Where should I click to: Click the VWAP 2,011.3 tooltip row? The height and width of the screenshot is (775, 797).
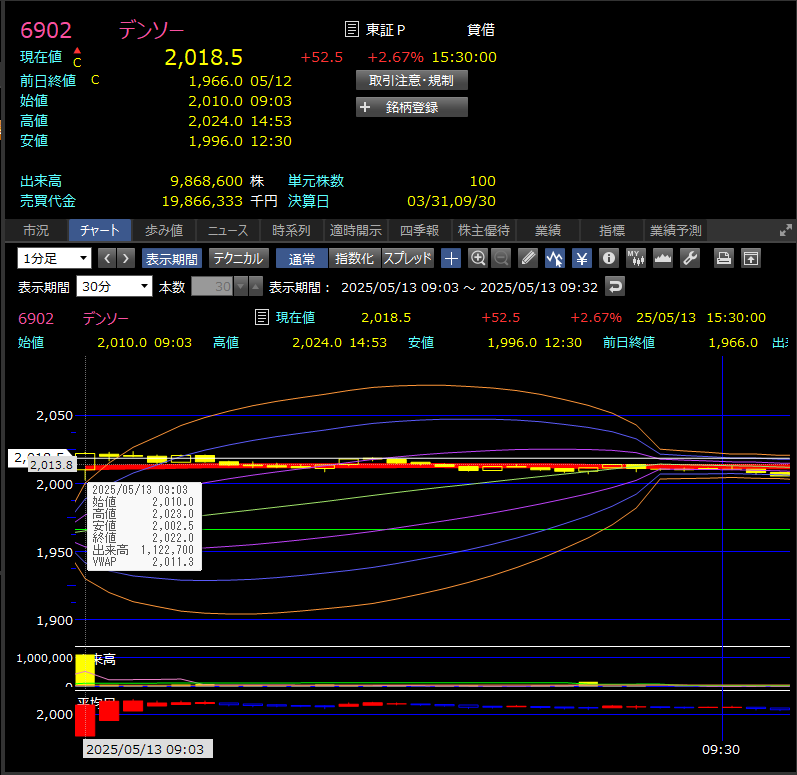(x=143, y=562)
